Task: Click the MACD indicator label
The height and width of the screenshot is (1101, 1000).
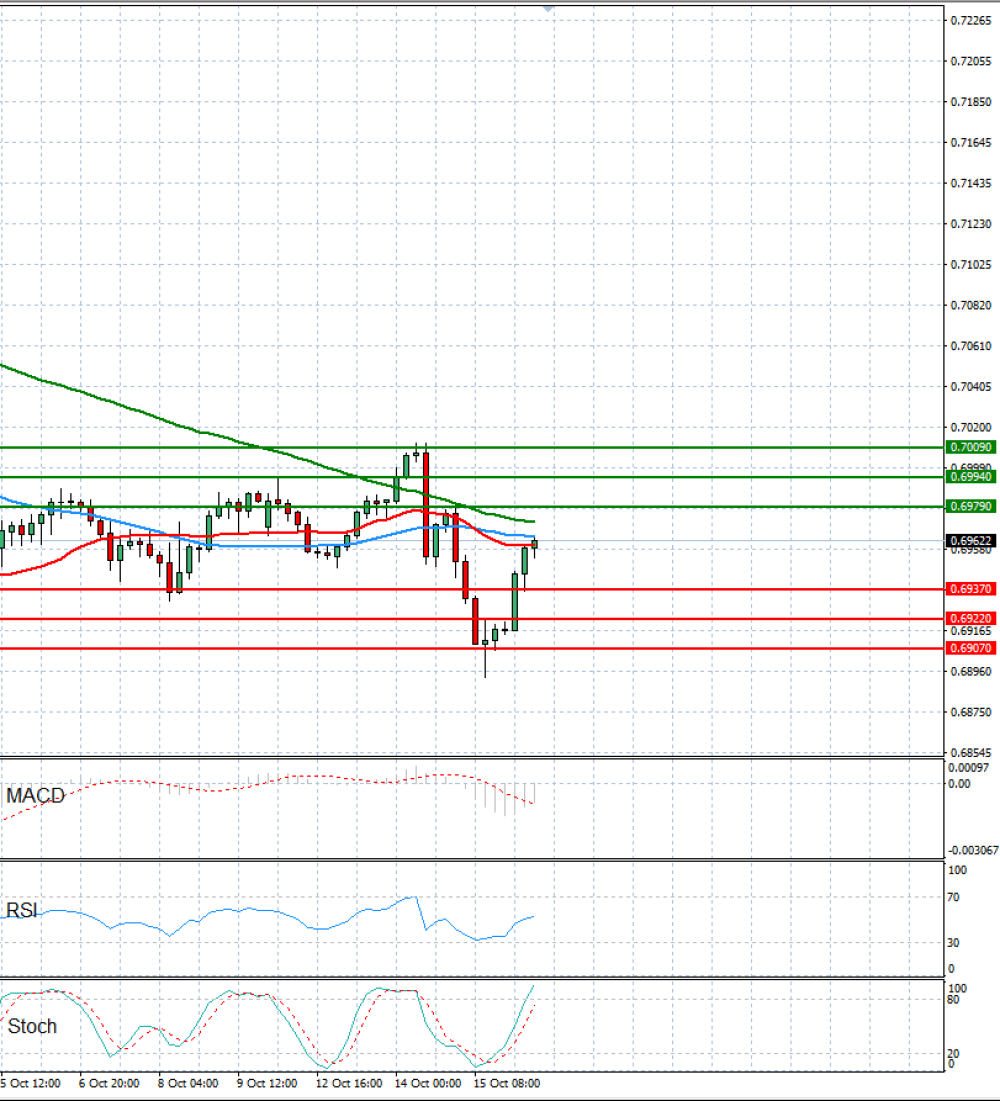Action: [35, 796]
